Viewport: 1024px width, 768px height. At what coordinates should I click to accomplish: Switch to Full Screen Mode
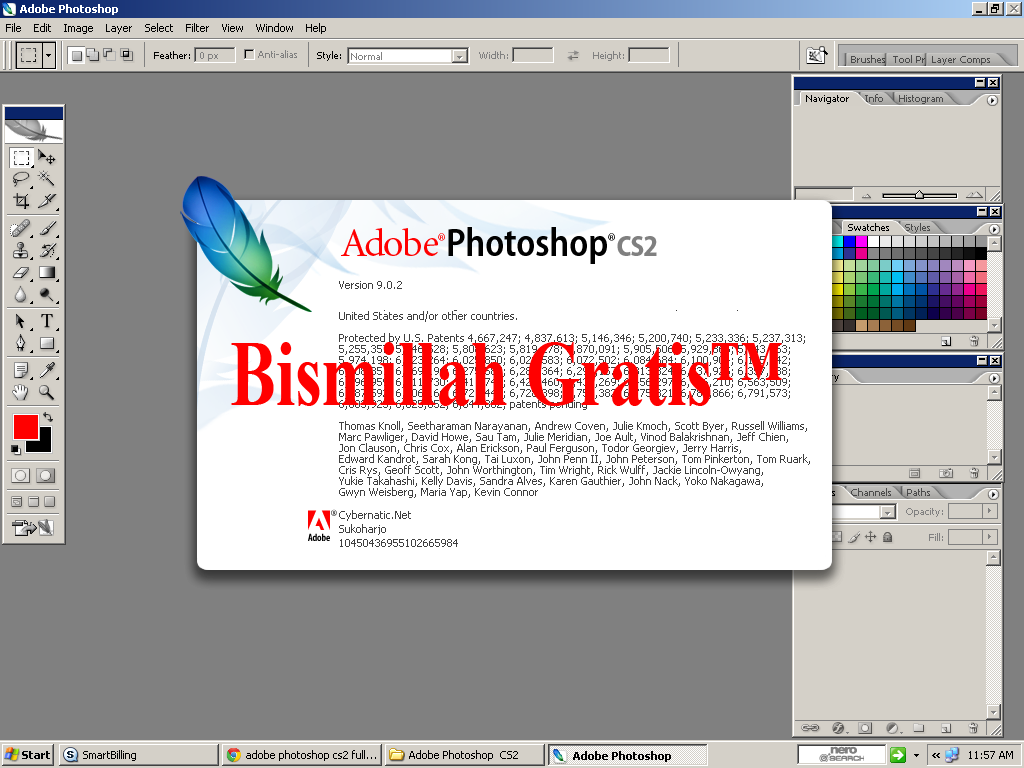click(x=50, y=502)
